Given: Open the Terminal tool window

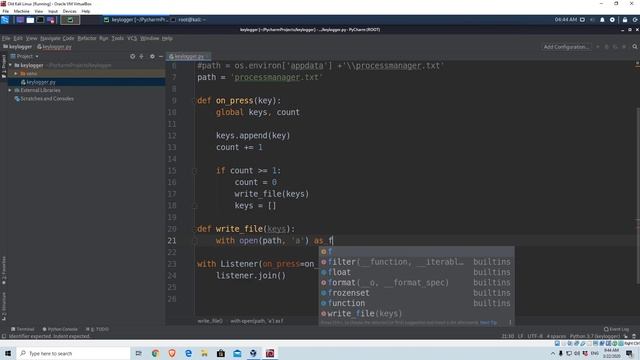Looking at the screenshot, I should (x=23, y=329).
